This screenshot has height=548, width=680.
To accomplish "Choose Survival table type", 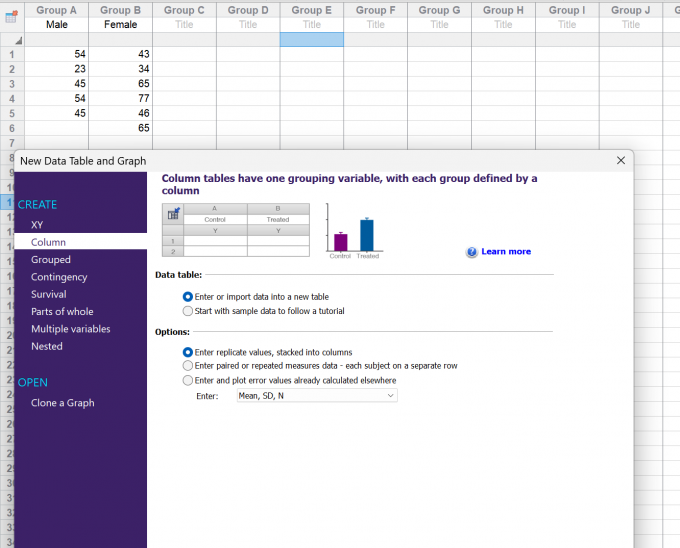I will 49,294.
